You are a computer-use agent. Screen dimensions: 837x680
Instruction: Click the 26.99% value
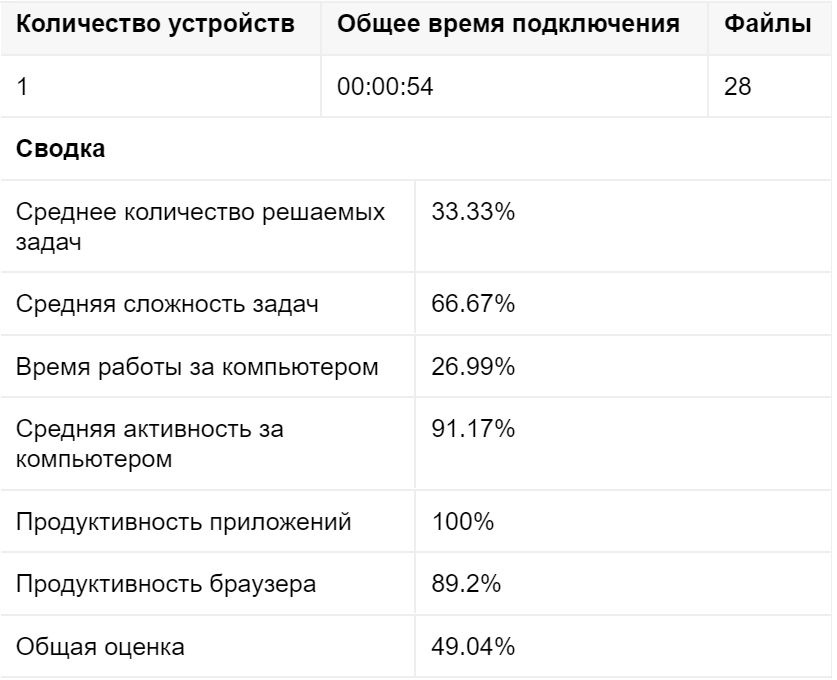(473, 366)
